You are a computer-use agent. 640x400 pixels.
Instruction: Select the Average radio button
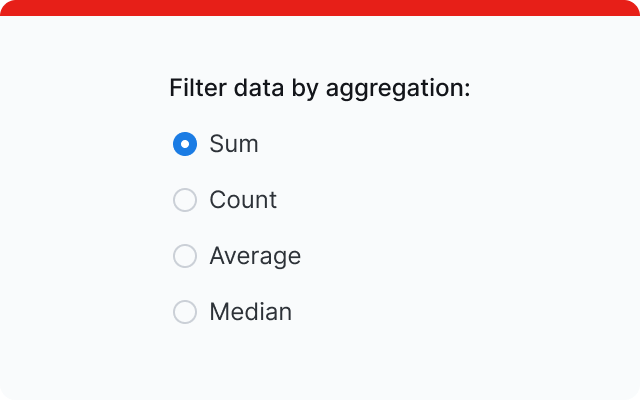click(185, 256)
